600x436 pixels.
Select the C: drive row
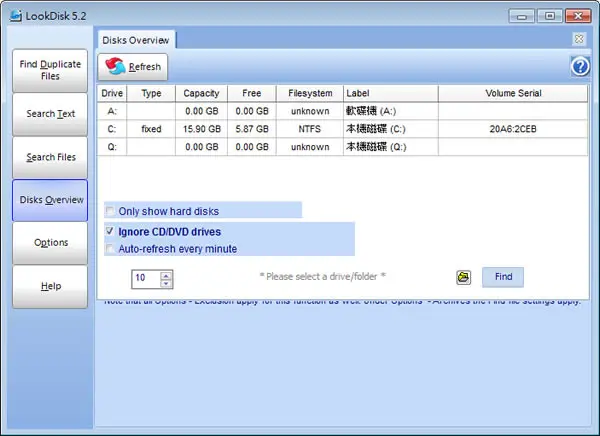(x=342, y=129)
